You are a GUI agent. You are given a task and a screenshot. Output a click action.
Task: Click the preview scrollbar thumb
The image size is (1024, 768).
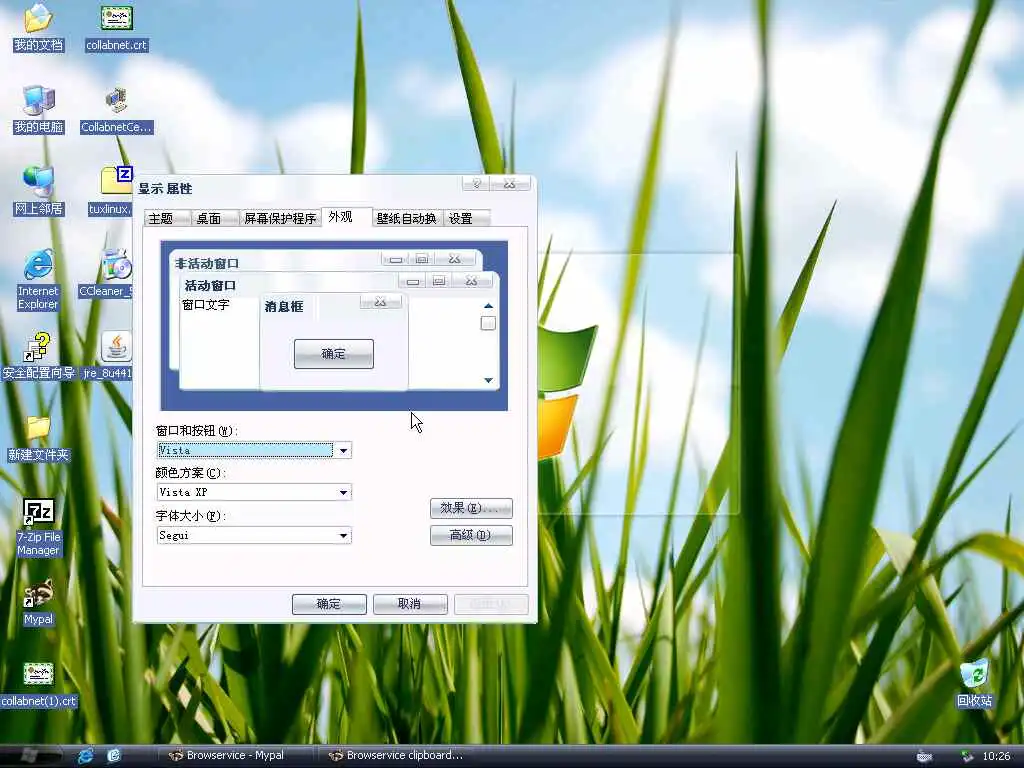(488, 323)
